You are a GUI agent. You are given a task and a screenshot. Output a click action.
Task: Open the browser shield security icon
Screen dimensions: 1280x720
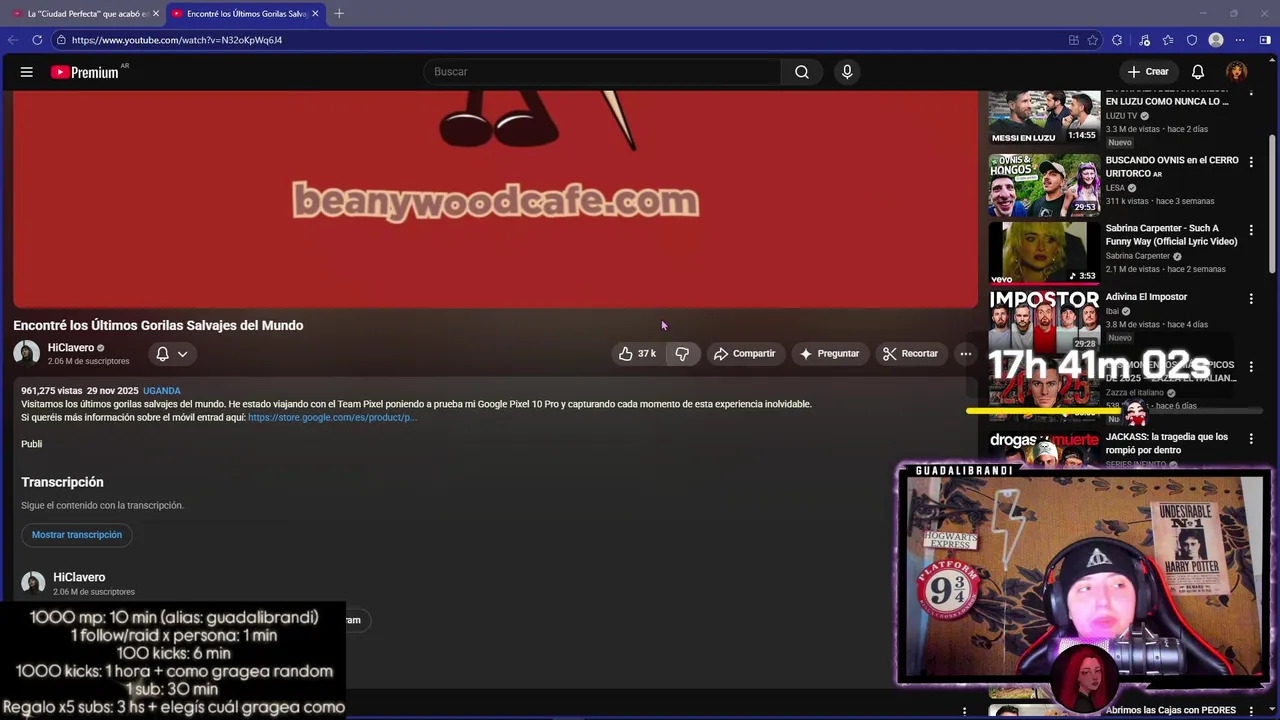pos(1192,40)
